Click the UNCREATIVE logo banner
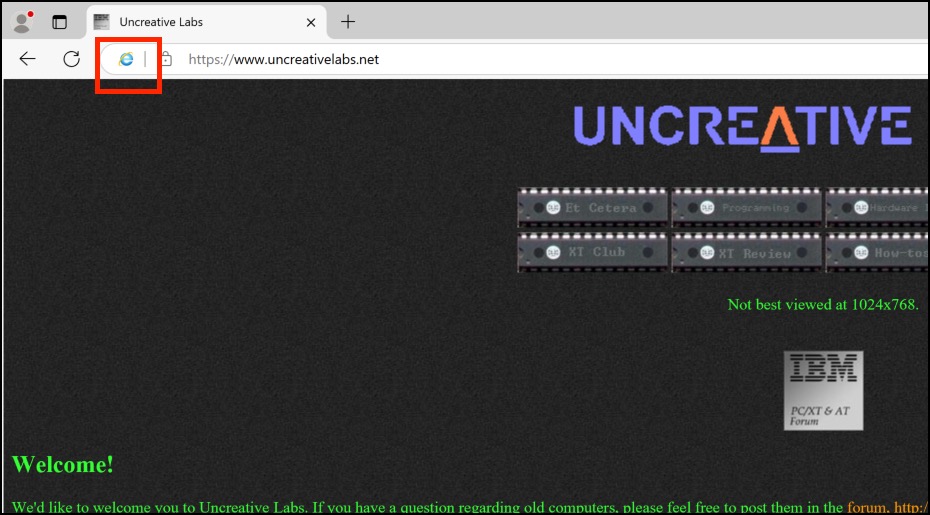Viewport: 930px width, 515px height. point(742,128)
